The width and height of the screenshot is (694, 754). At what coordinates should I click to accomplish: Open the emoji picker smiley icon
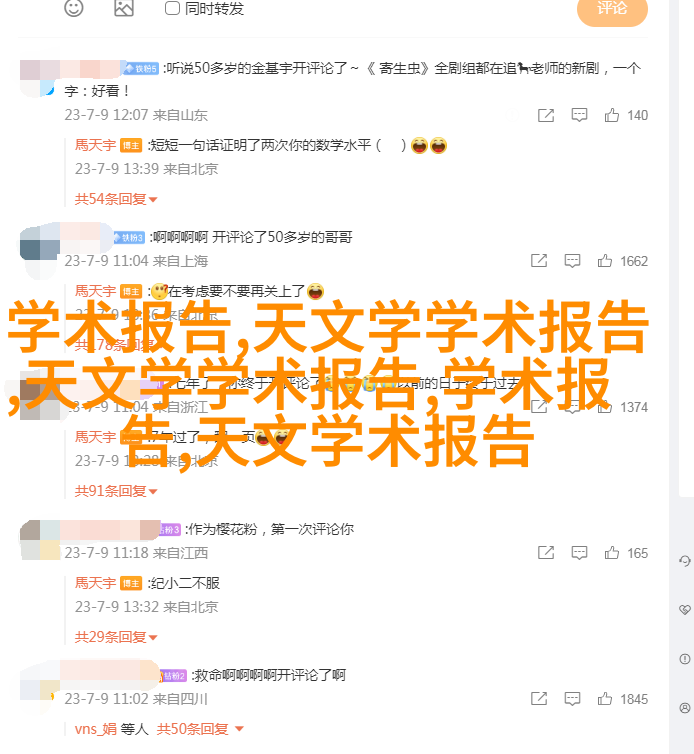coord(74,7)
